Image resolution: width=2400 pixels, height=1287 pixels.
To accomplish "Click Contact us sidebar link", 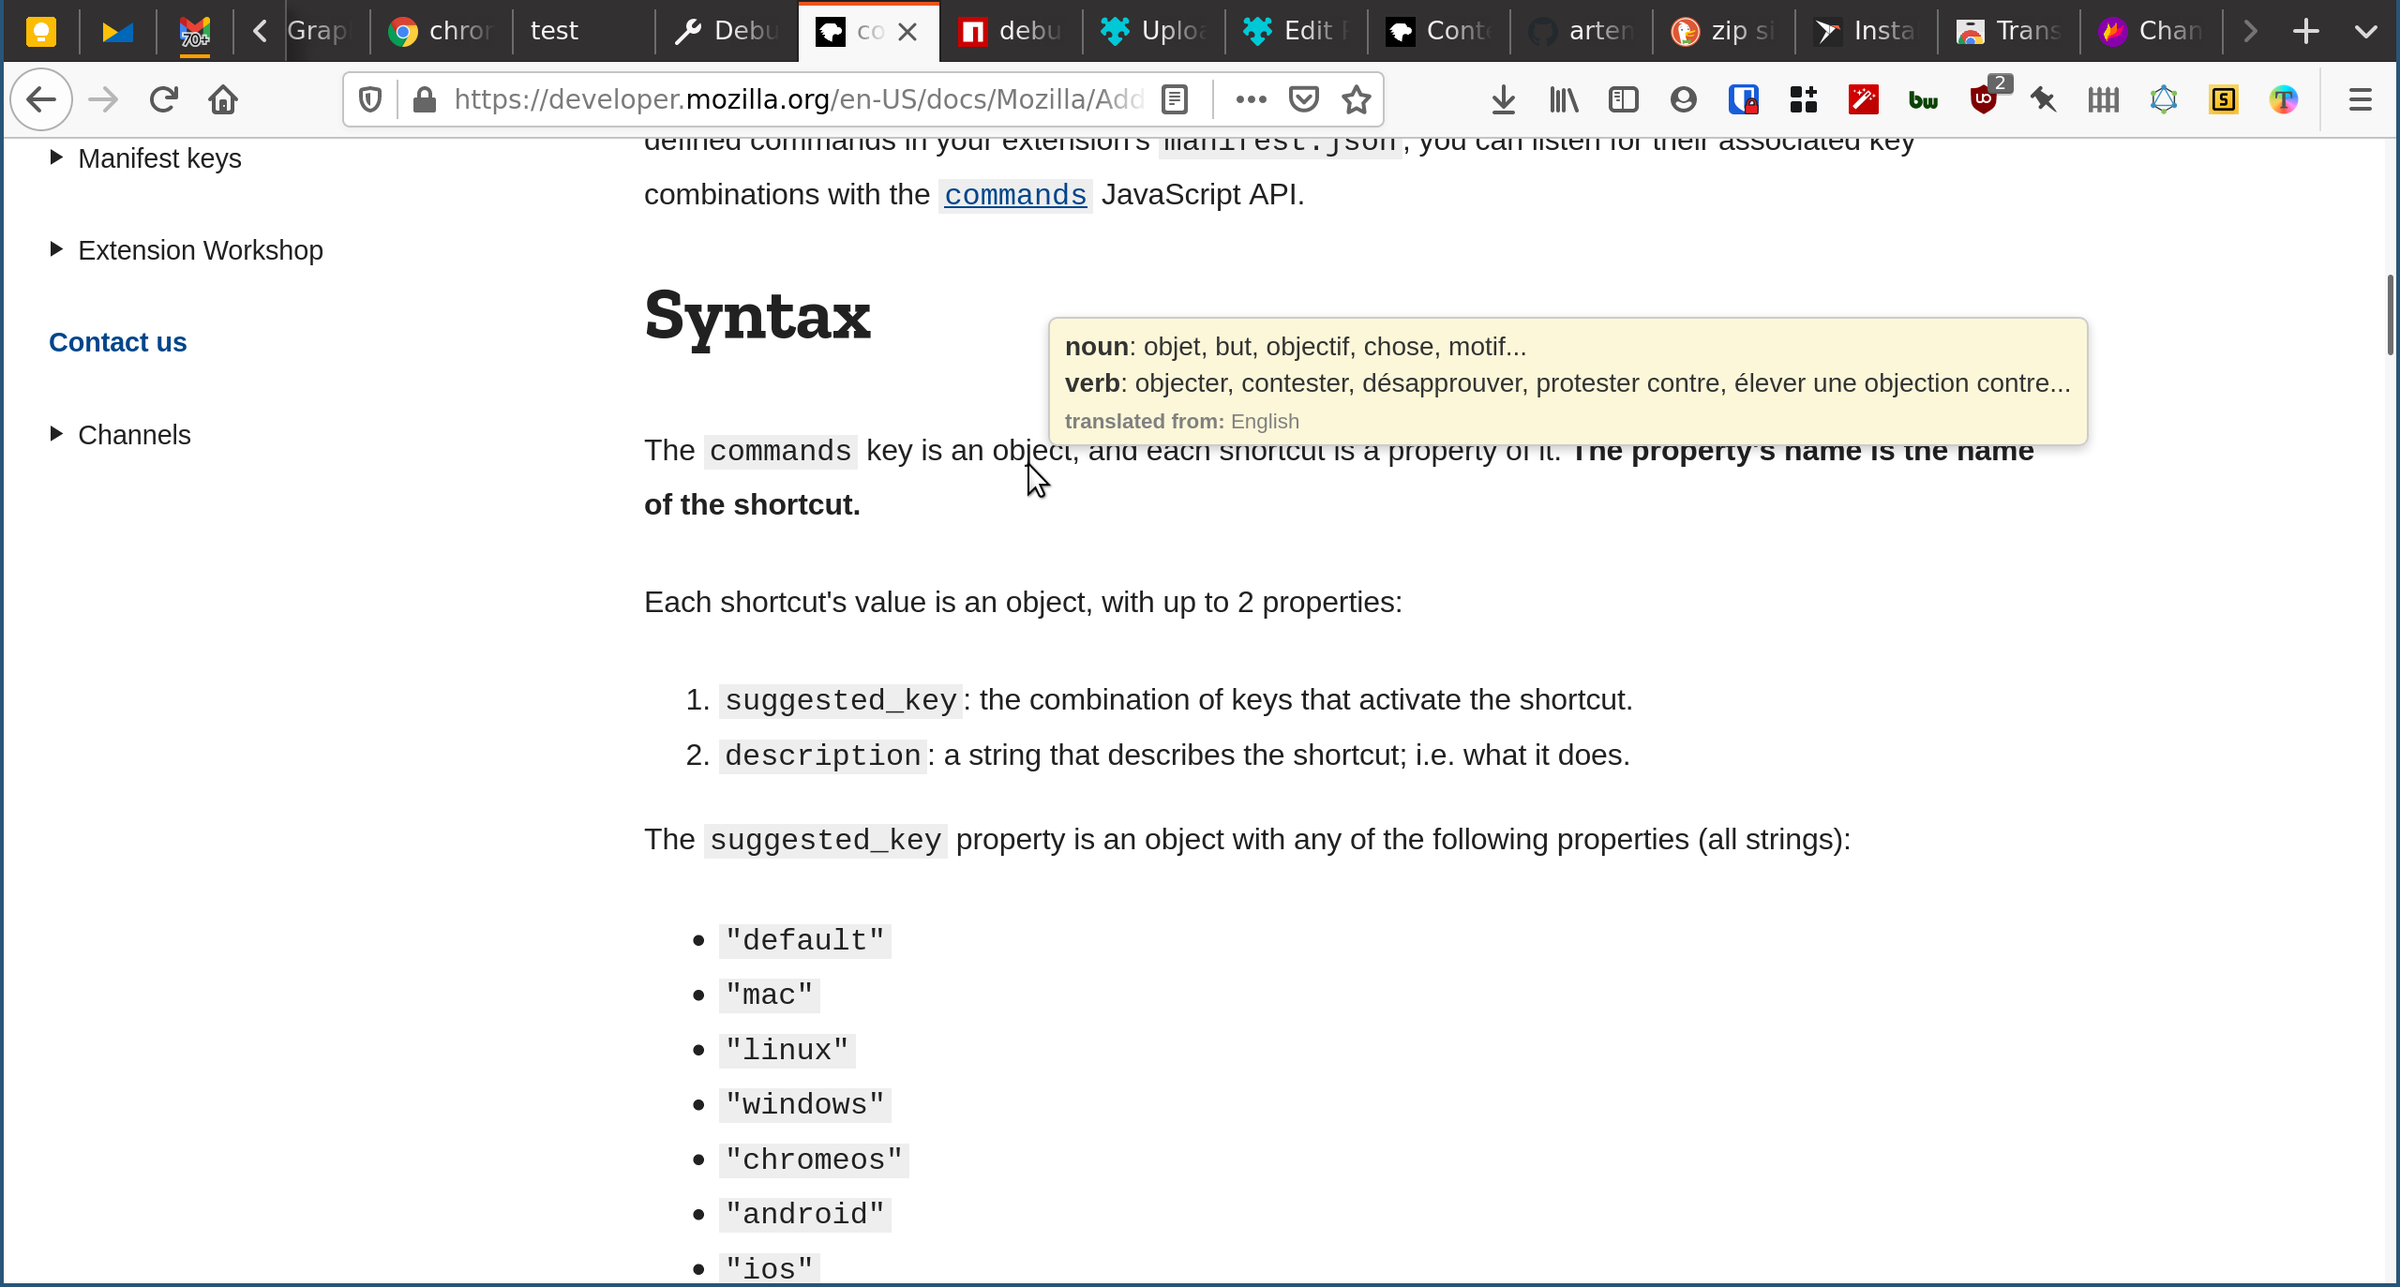I will 117,341.
